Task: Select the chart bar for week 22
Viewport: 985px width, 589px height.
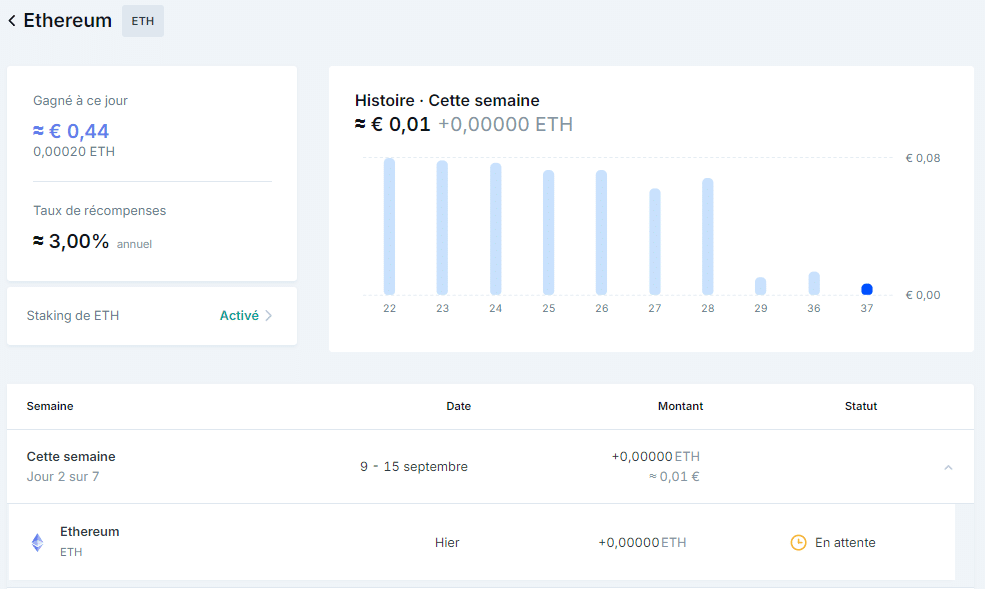Action: coord(389,227)
